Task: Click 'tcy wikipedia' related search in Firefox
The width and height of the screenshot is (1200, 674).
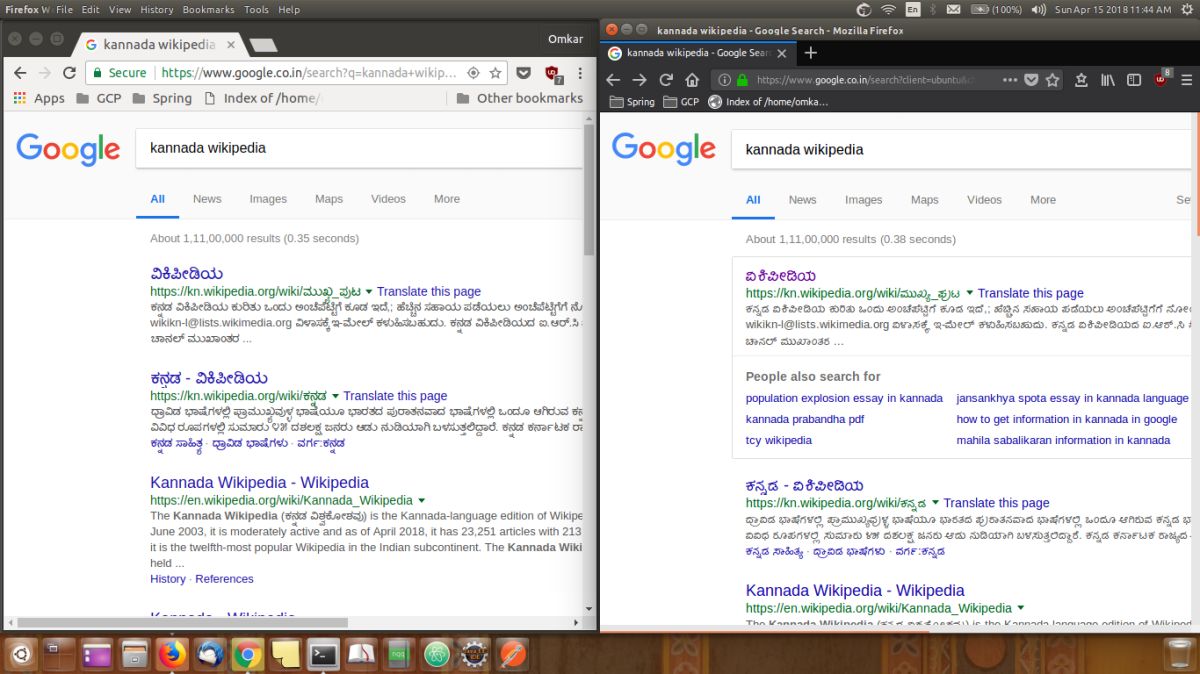Action: pos(779,440)
